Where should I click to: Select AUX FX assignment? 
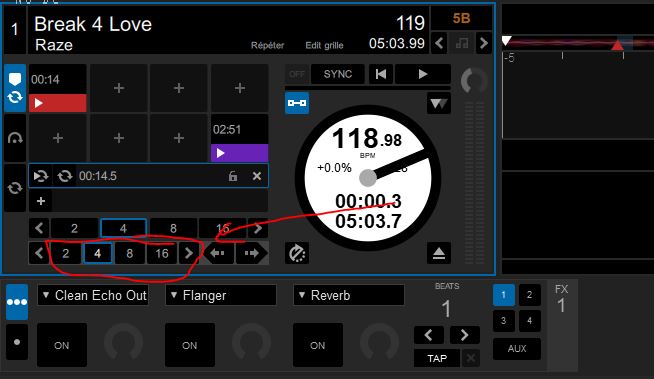(517, 349)
